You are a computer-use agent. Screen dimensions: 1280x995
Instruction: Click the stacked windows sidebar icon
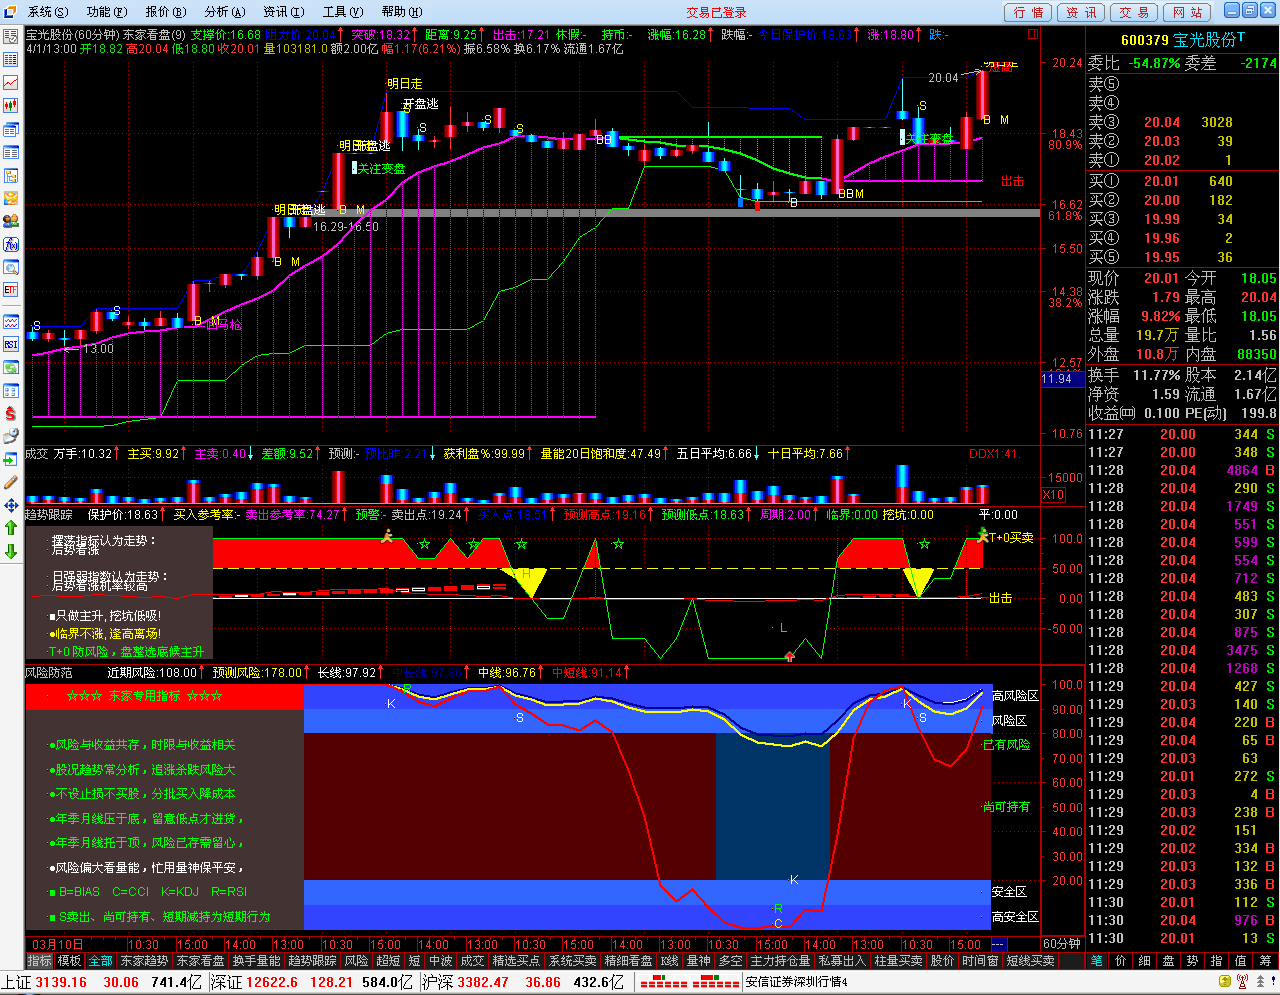tap(11, 129)
